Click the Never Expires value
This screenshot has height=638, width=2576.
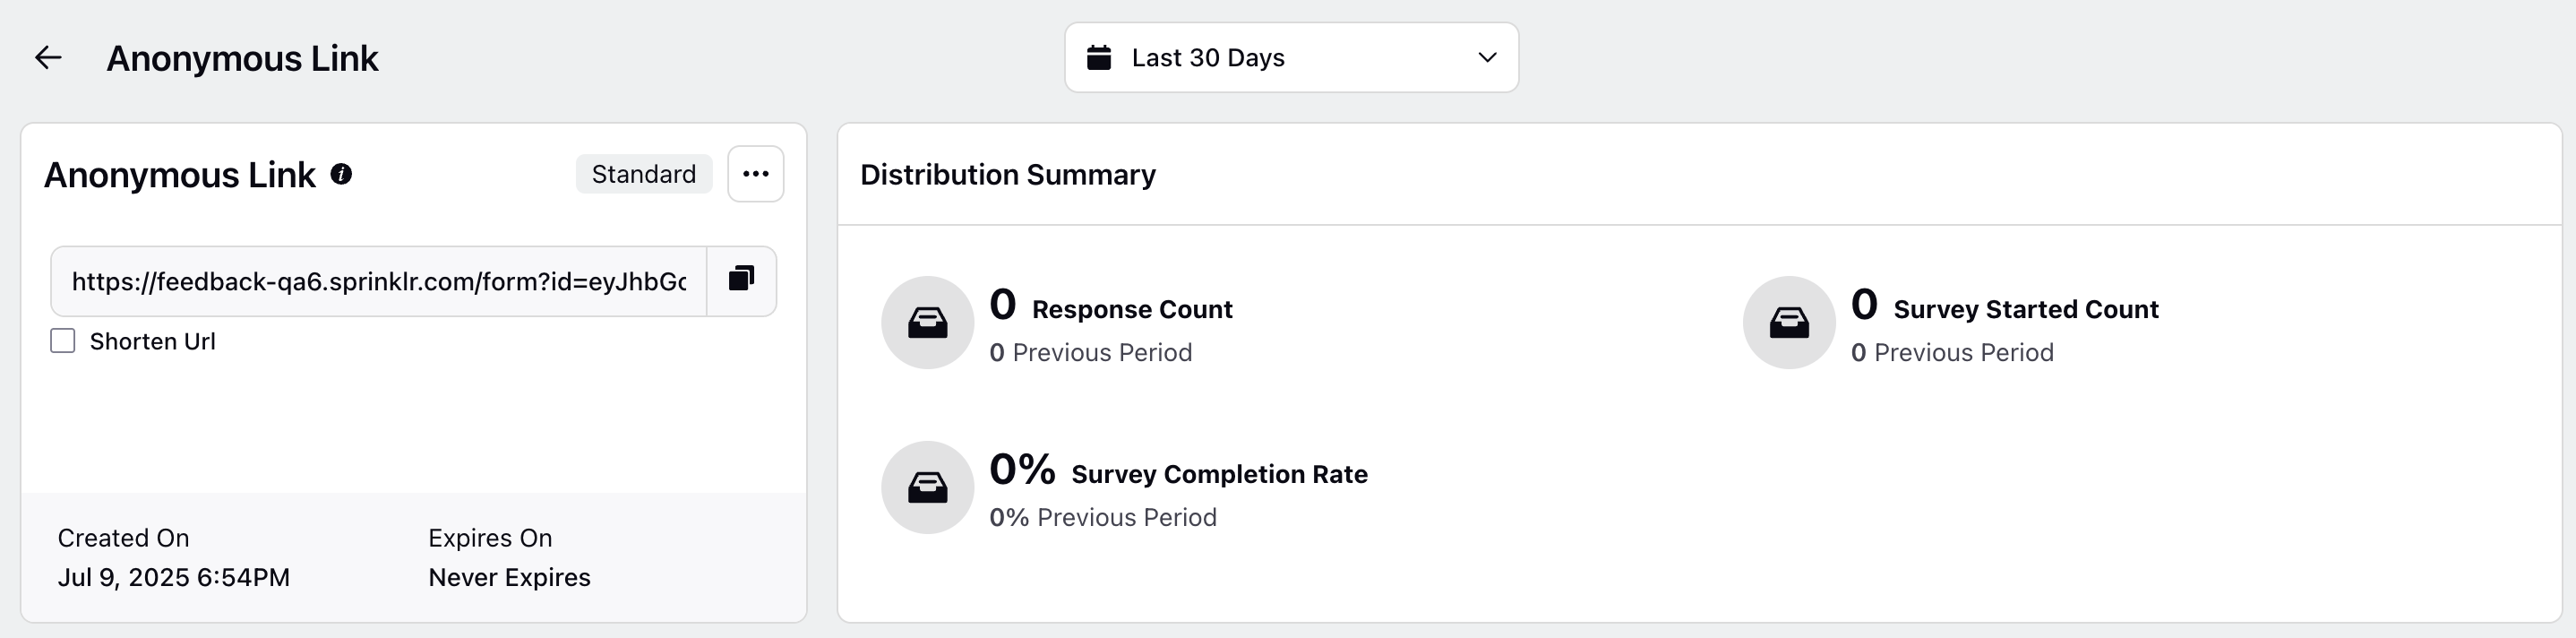point(509,577)
